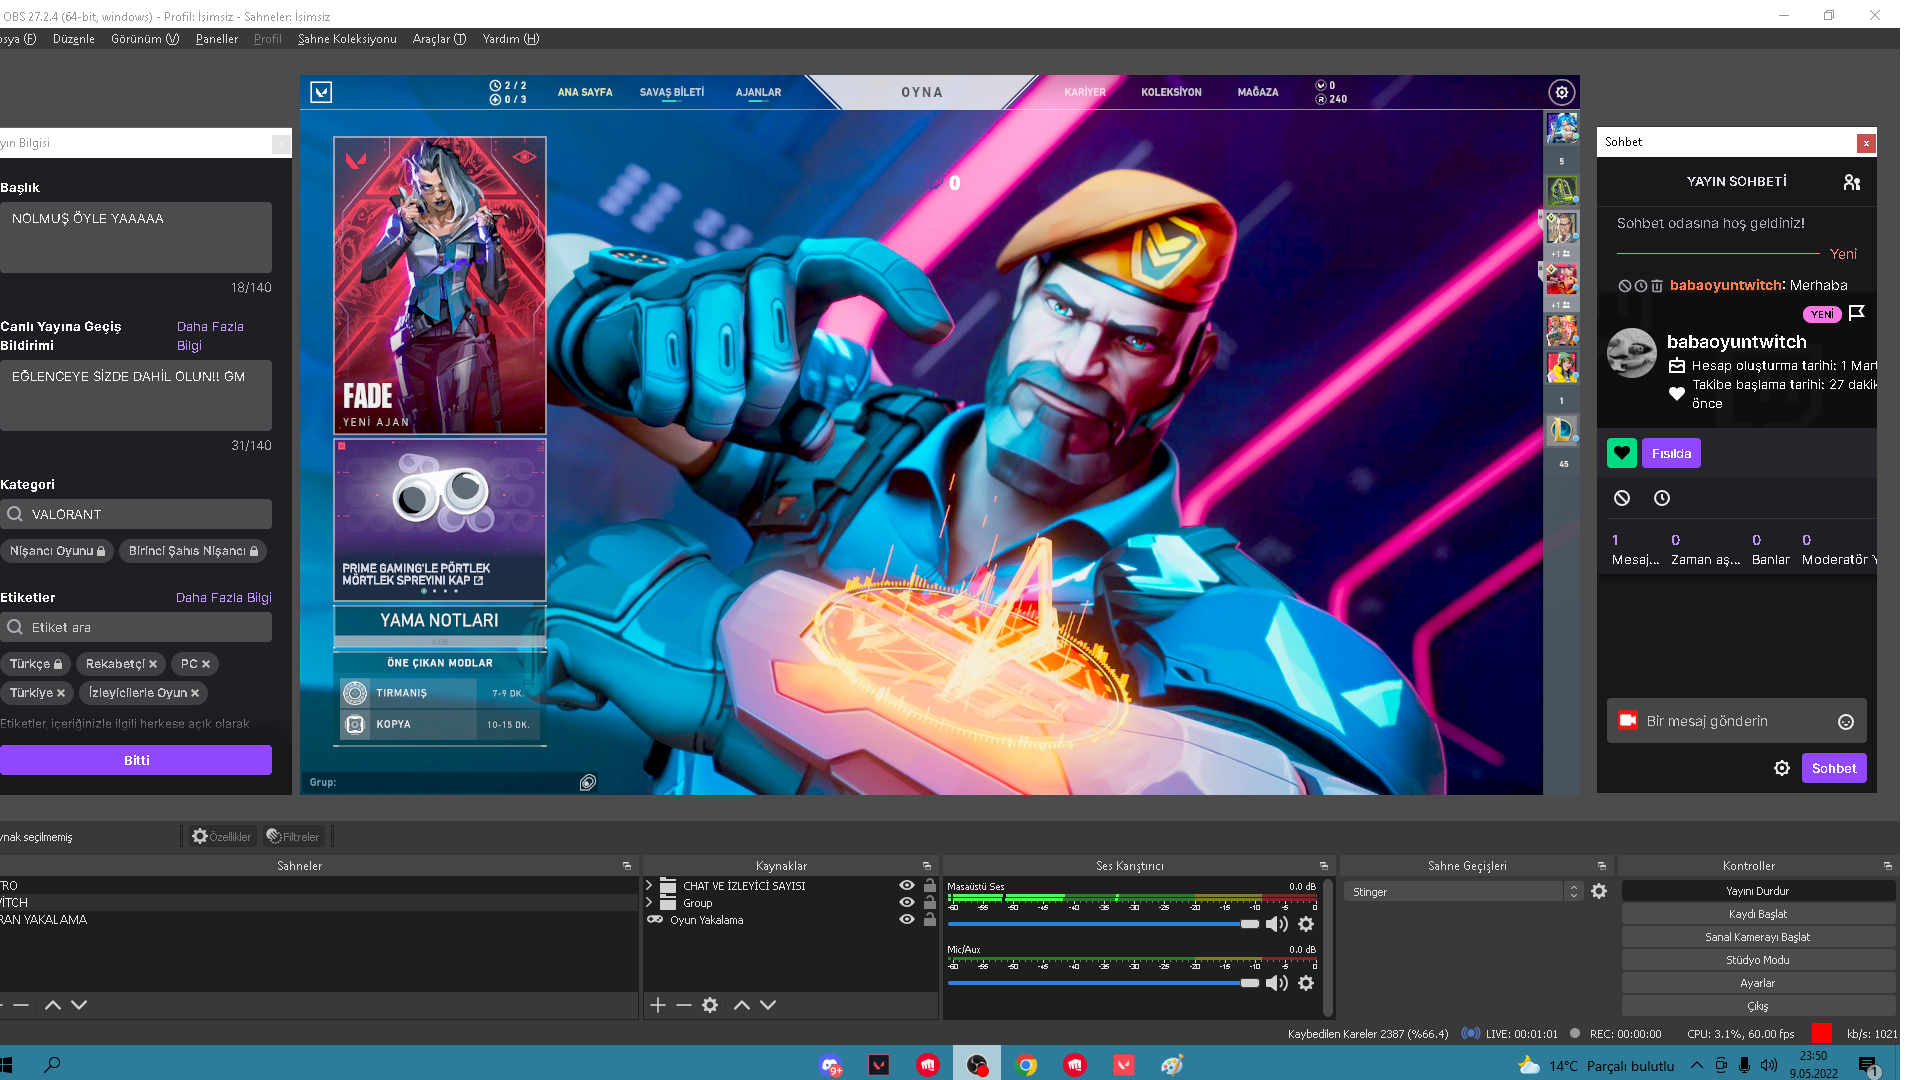Open scene transition properties gear icon
The width and height of the screenshot is (1920, 1080).
pos(1599,891)
